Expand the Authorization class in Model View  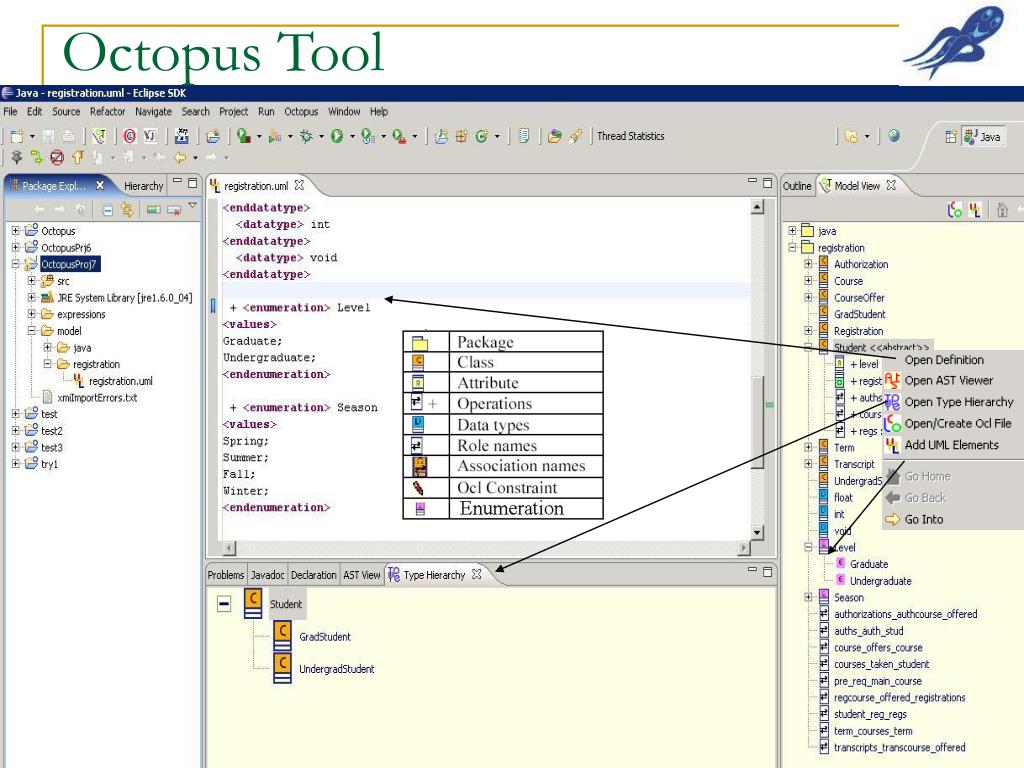click(808, 264)
